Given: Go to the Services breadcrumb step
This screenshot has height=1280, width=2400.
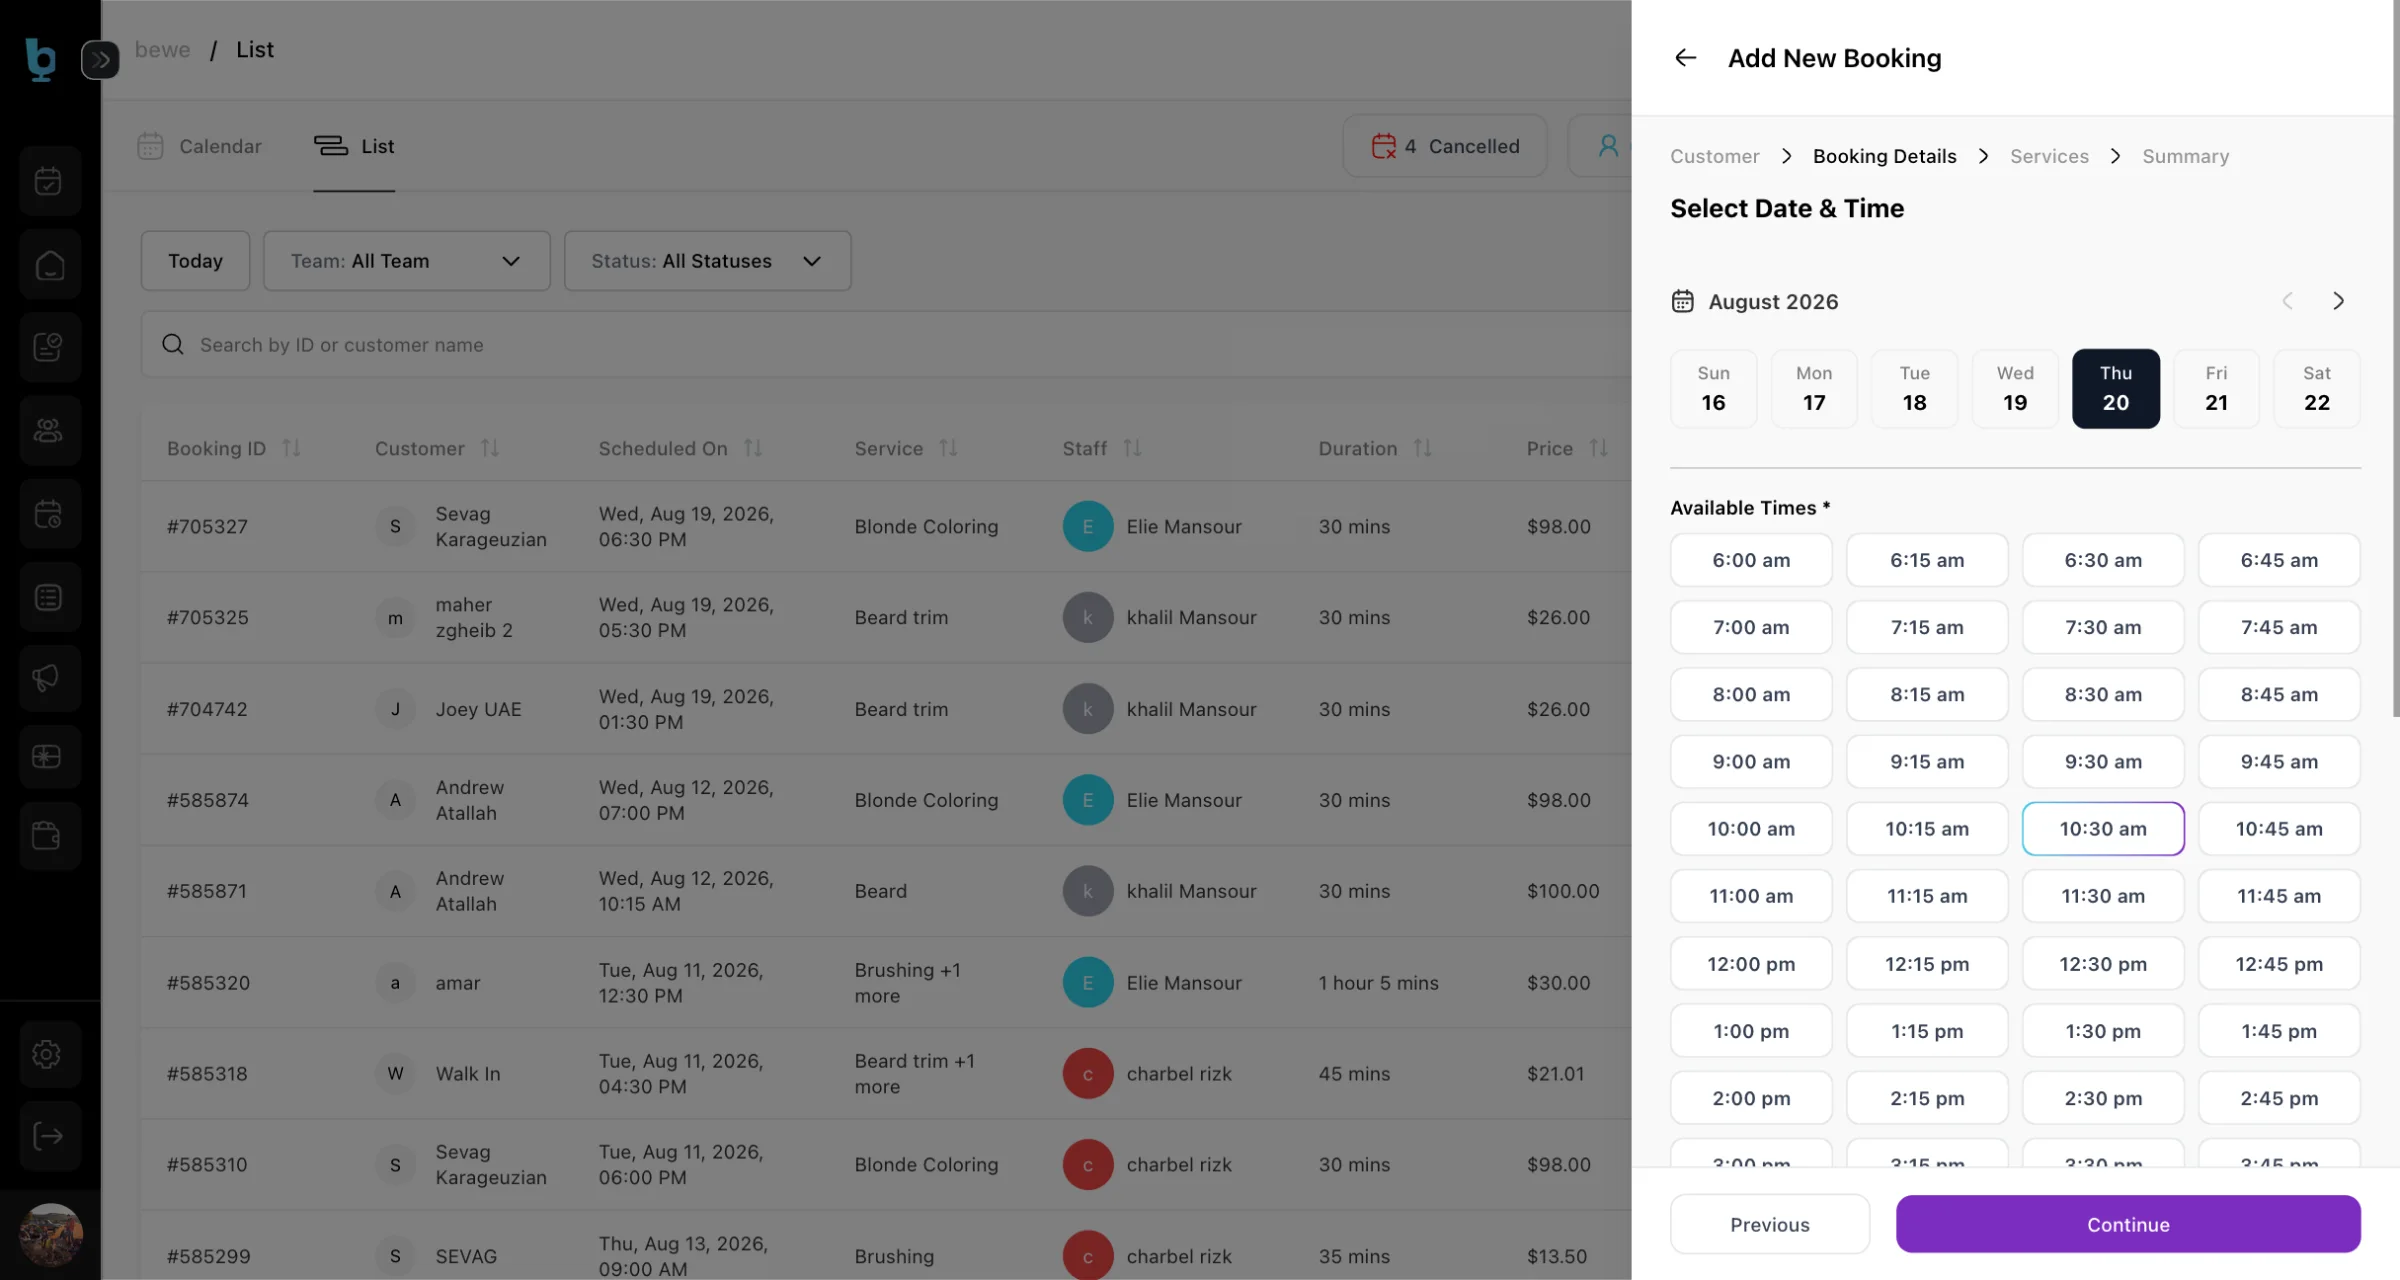Looking at the screenshot, I should [2049, 156].
